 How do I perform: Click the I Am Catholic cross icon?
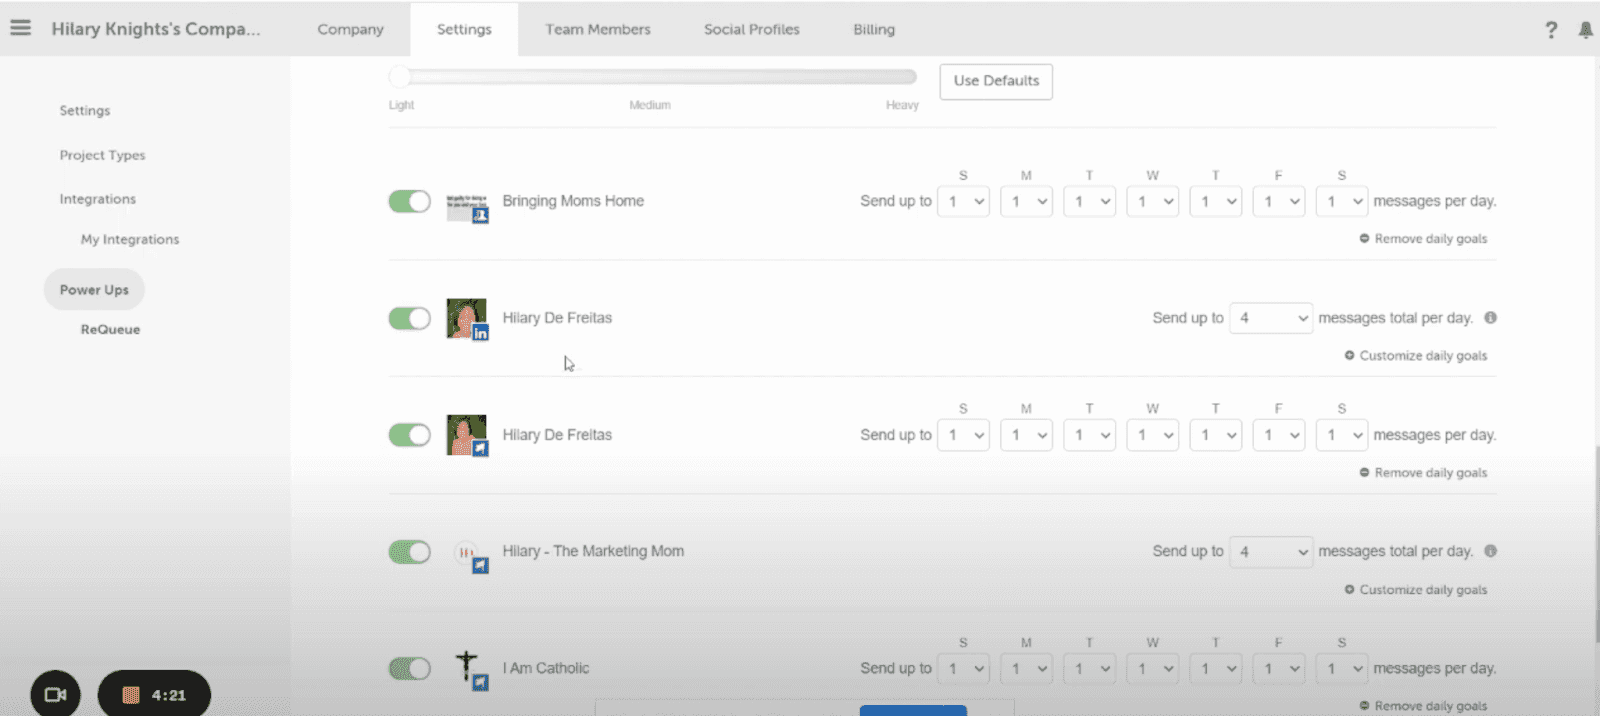click(x=467, y=668)
